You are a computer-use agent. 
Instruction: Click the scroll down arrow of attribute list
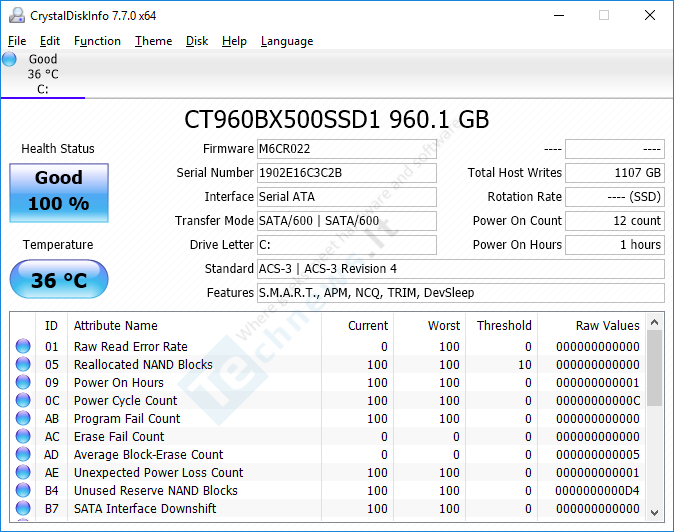point(655,512)
